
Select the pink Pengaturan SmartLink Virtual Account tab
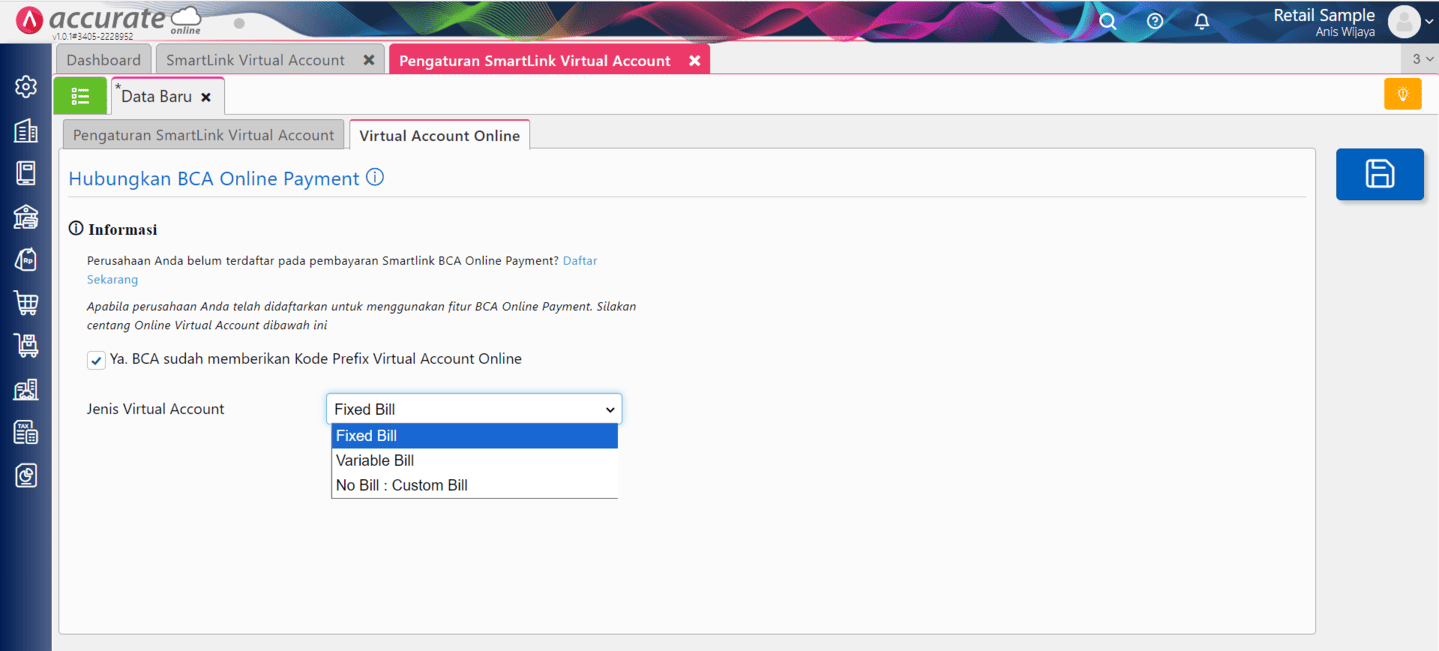tap(535, 60)
